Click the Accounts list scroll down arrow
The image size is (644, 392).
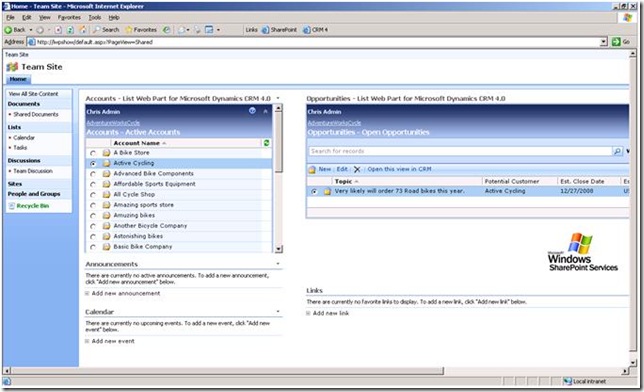pyautogui.click(x=278, y=249)
